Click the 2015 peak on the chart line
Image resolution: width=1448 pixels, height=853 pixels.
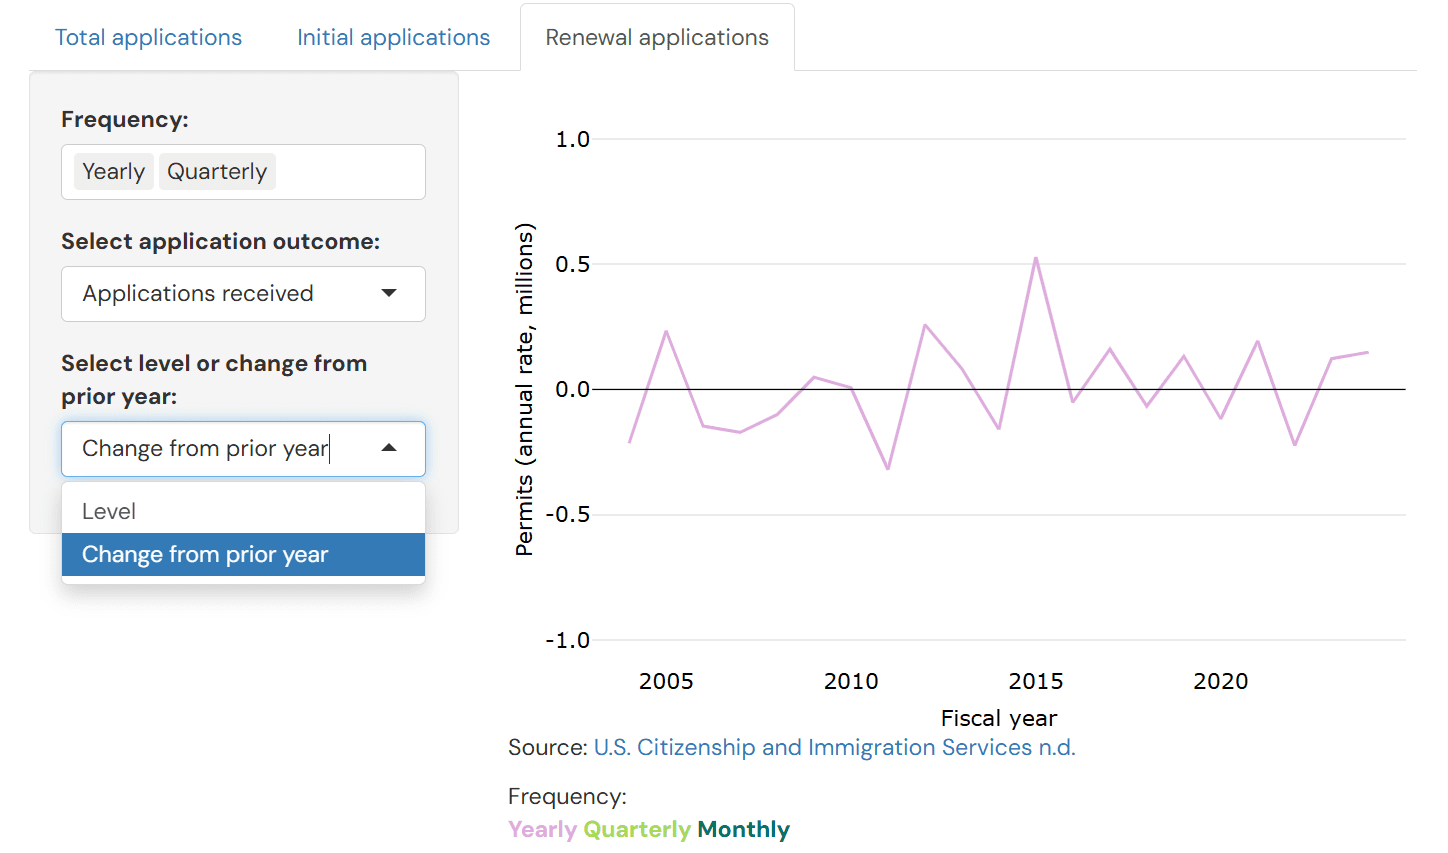1036,258
